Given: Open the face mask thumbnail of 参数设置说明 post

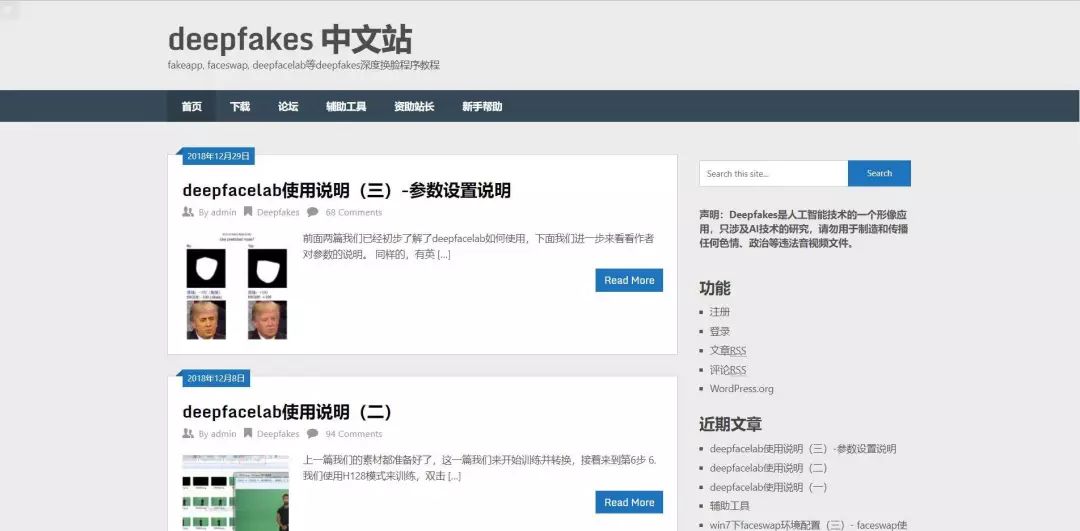Looking at the screenshot, I should 236,286.
